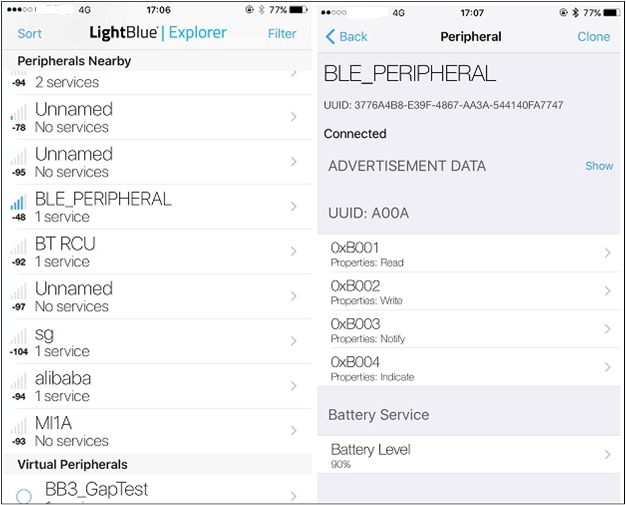Expand the 0xB002 Write characteristic

coord(468,292)
